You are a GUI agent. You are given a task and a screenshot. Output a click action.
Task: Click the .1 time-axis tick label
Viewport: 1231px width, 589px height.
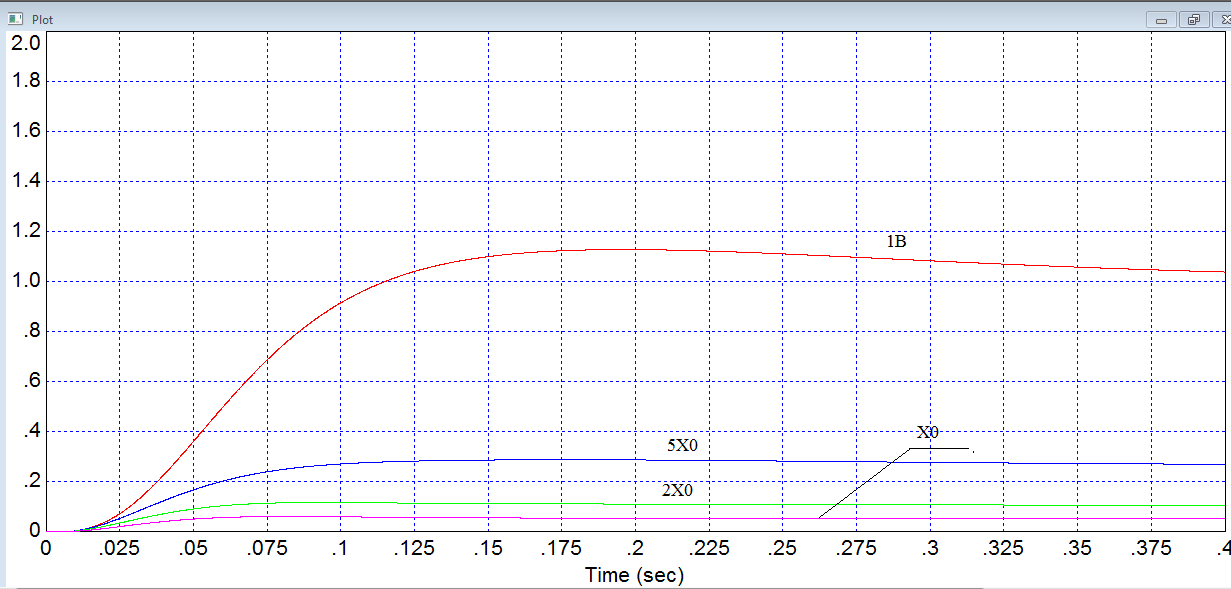(x=340, y=548)
